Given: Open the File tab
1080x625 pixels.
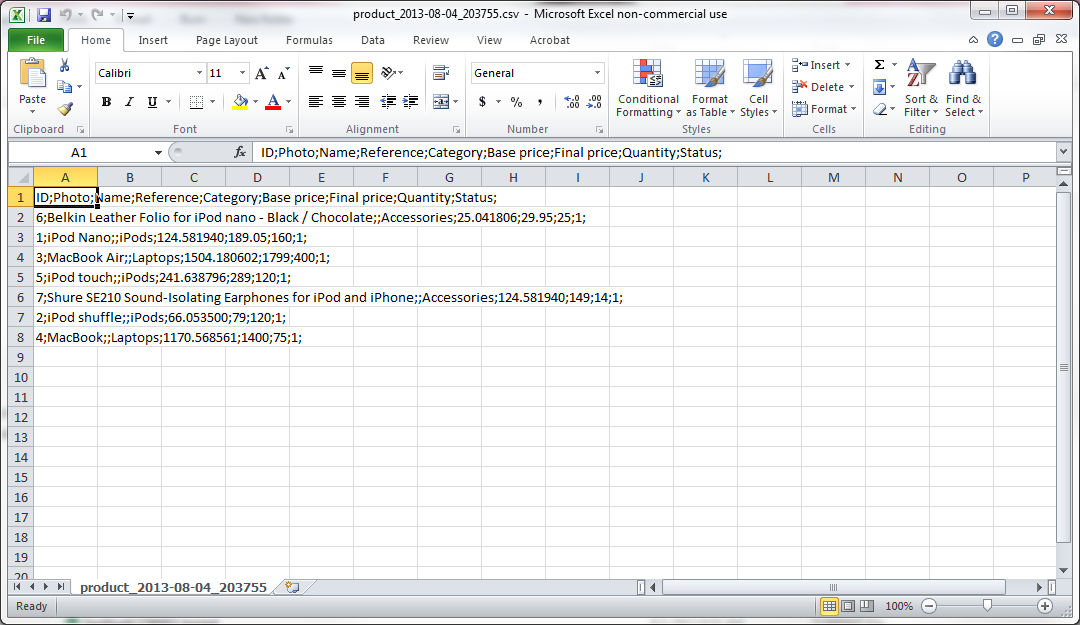Looking at the screenshot, I should point(36,40).
